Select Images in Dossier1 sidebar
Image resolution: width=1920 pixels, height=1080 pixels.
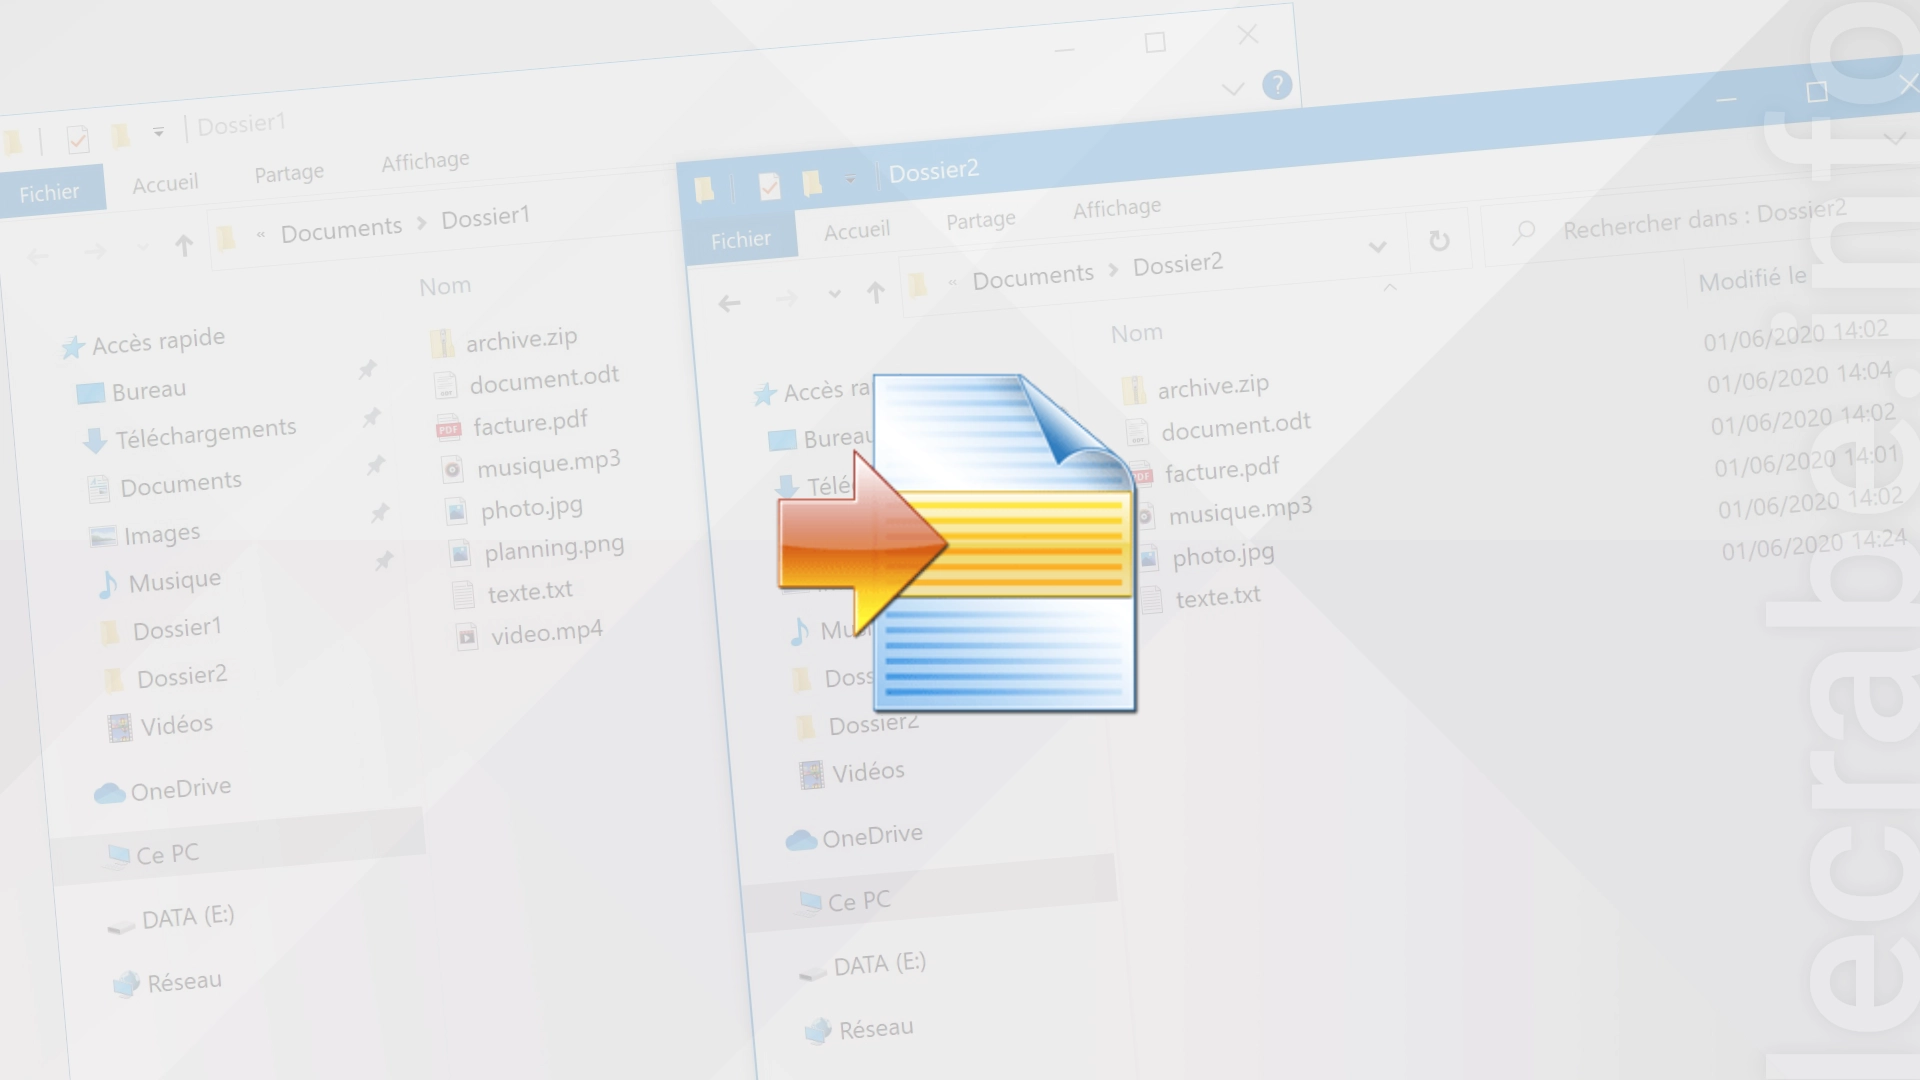(162, 535)
